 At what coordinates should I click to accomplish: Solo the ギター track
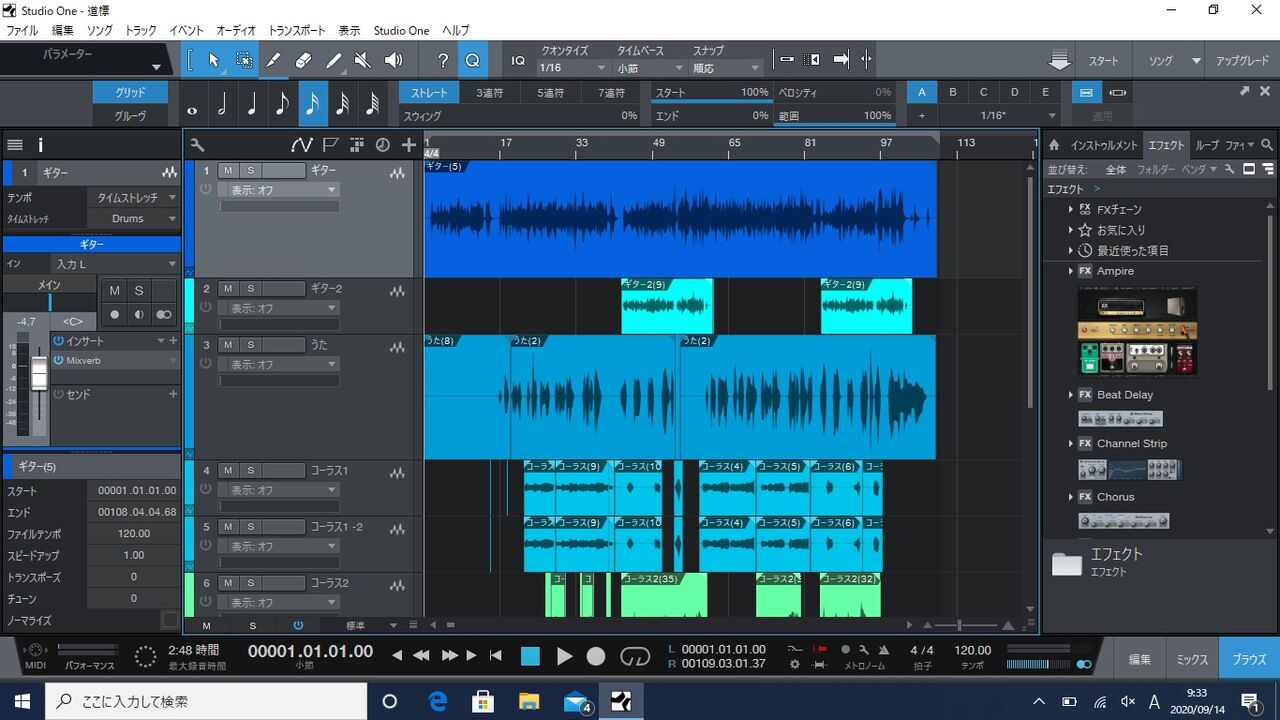[250, 171]
